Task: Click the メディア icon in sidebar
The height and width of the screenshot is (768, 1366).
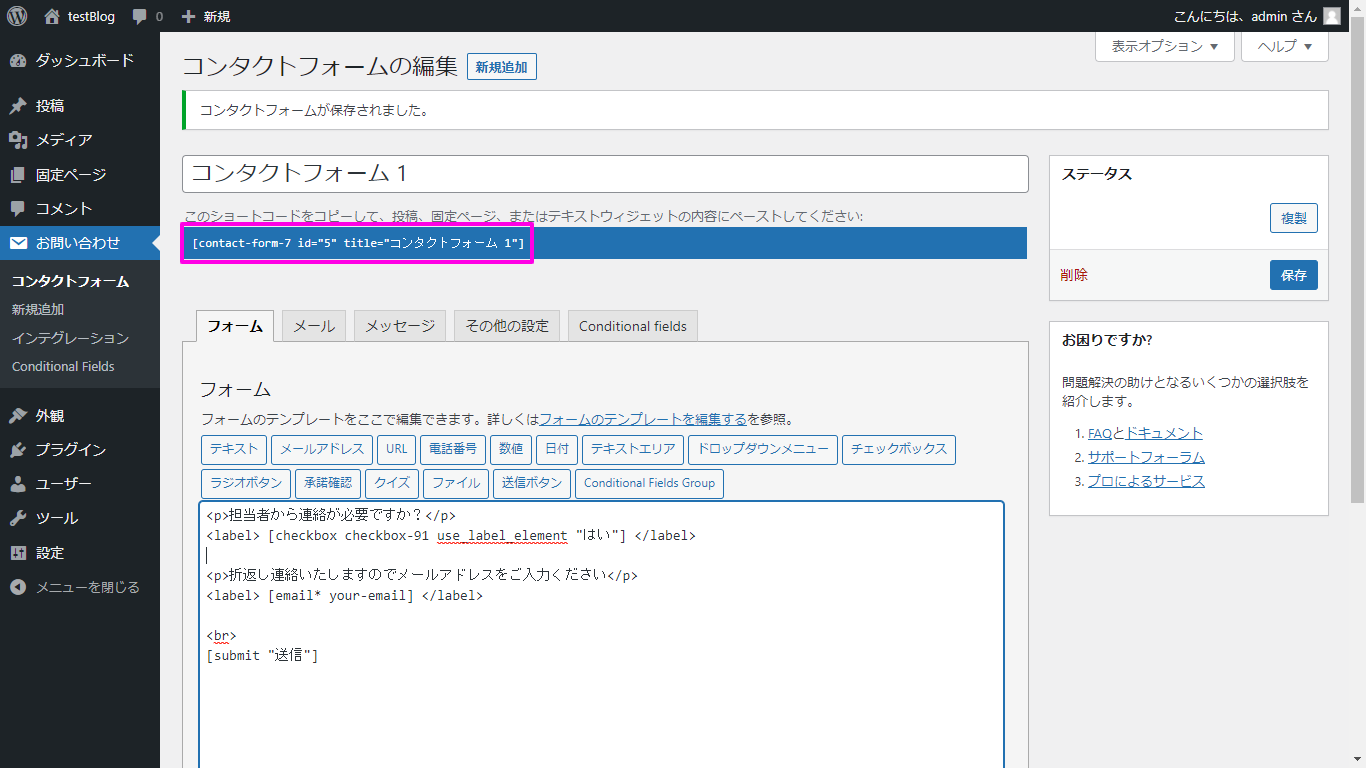Action: (18, 140)
